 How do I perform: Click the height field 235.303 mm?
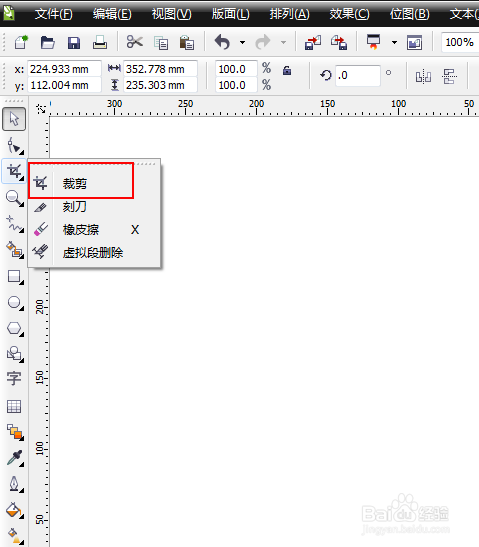point(160,85)
